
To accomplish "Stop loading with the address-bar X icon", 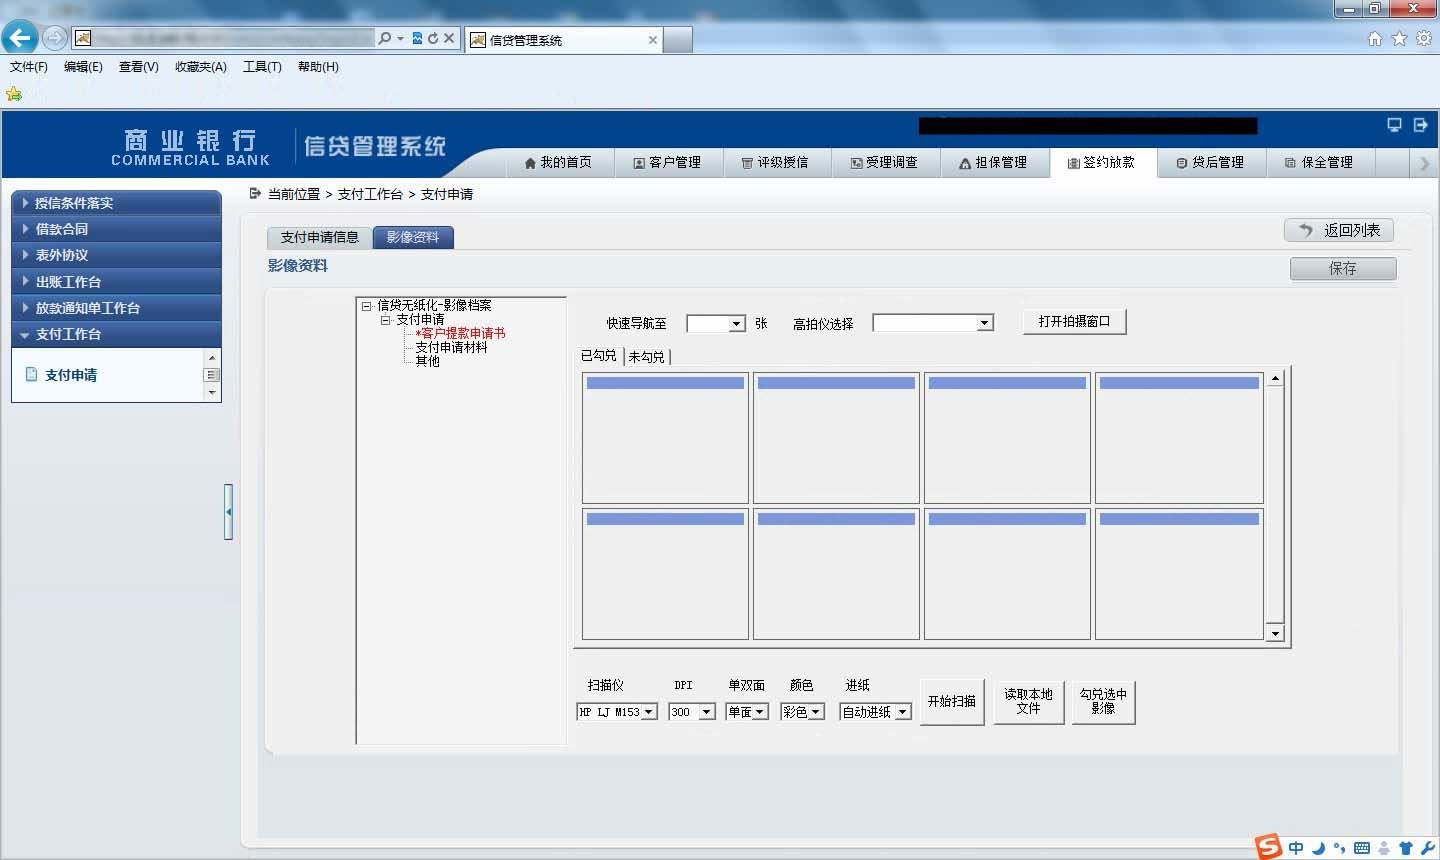I will coord(449,38).
